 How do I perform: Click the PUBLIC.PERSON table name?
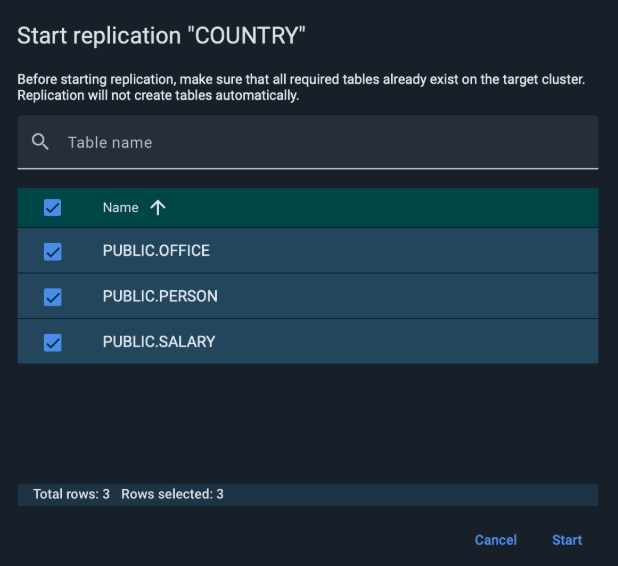point(160,296)
